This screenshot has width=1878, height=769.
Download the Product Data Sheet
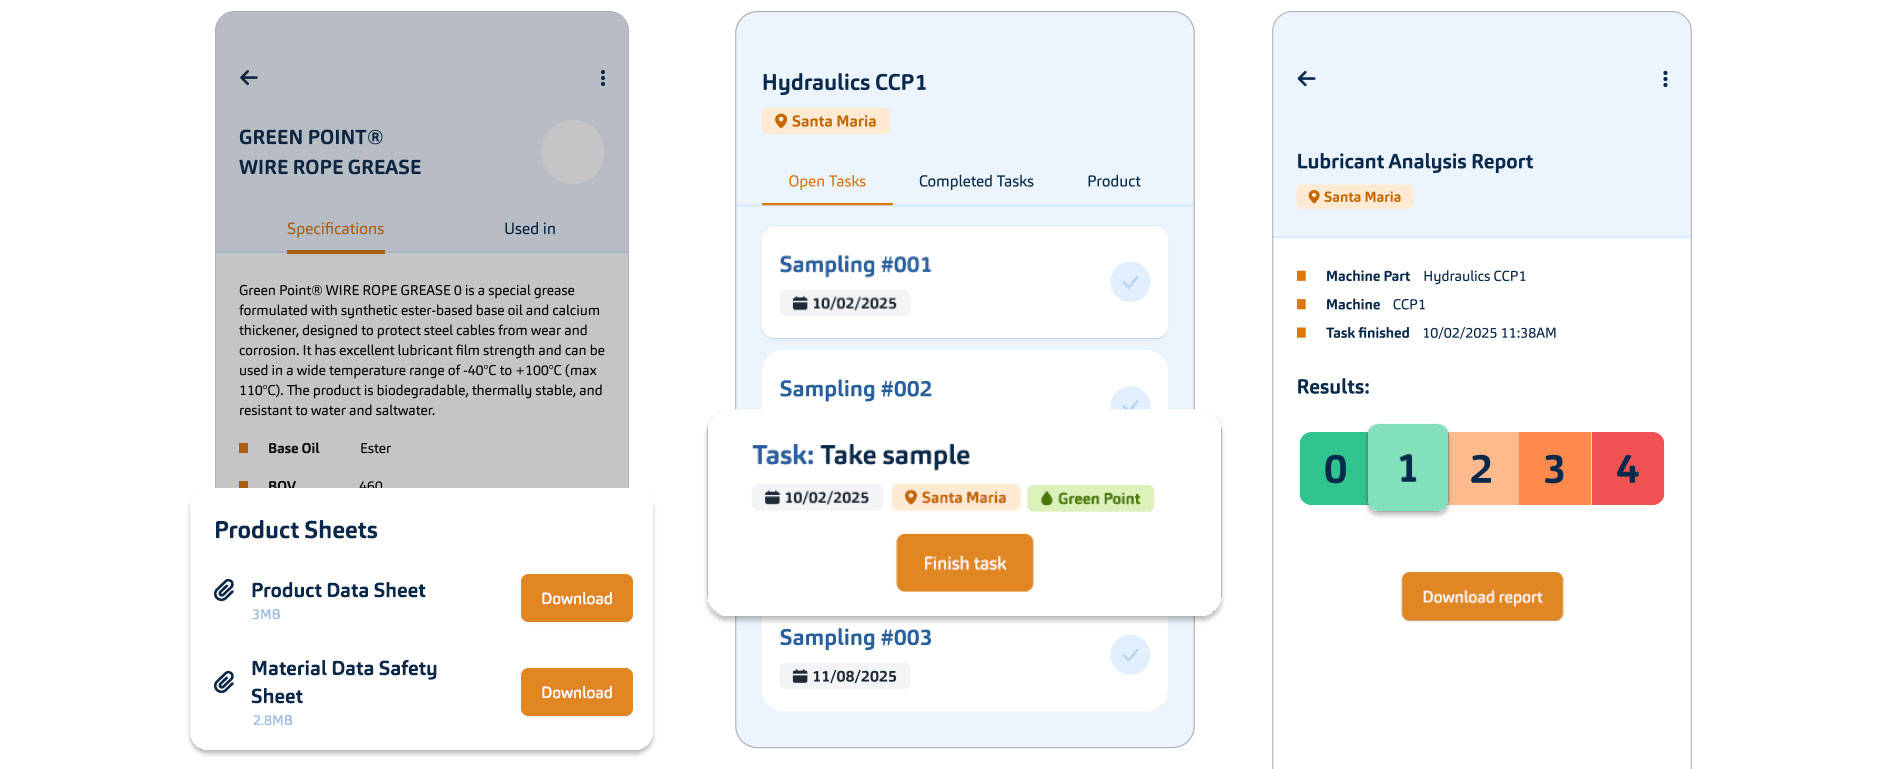coord(577,598)
